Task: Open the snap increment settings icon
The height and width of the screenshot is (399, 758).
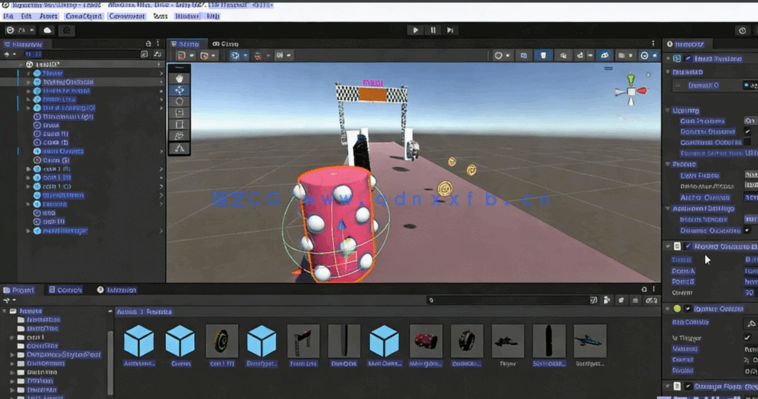Action: (x=283, y=56)
